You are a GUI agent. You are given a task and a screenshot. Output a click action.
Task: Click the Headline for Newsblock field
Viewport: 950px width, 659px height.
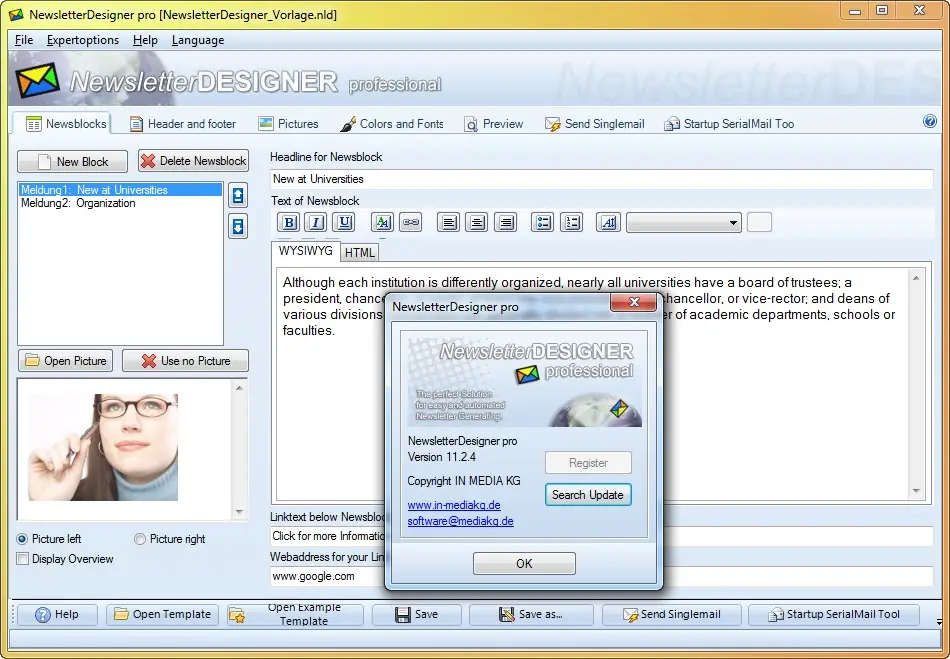601,179
